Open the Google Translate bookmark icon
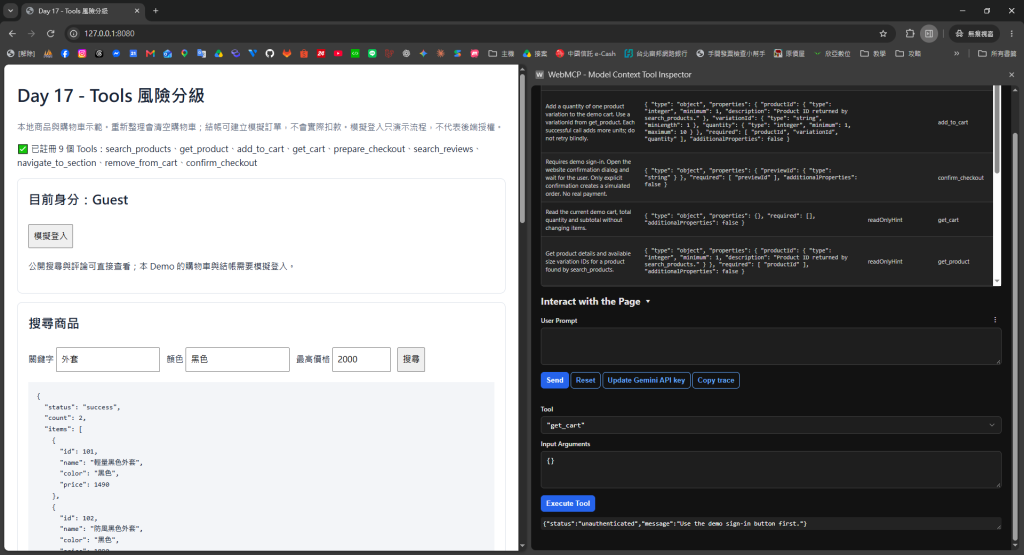The height and width of the screenshot is (555, 1024). (201, 54)
